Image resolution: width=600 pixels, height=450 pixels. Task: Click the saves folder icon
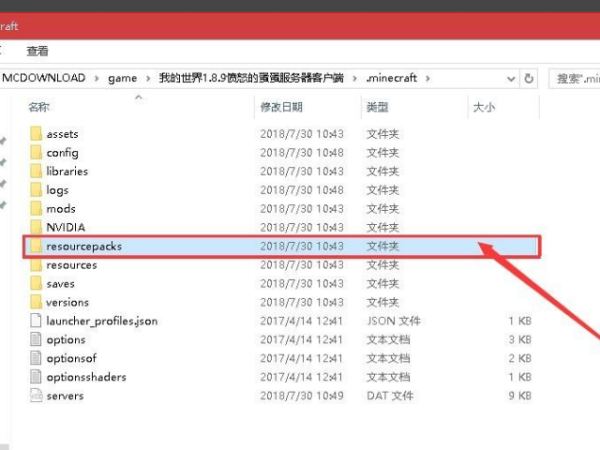click(x=36, y=284)
